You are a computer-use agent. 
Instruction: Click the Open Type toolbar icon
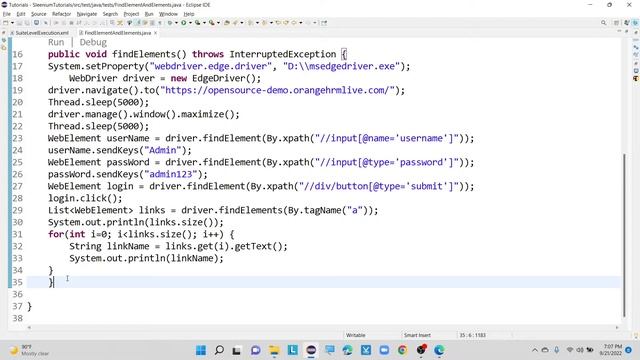[x=227, y=23]
